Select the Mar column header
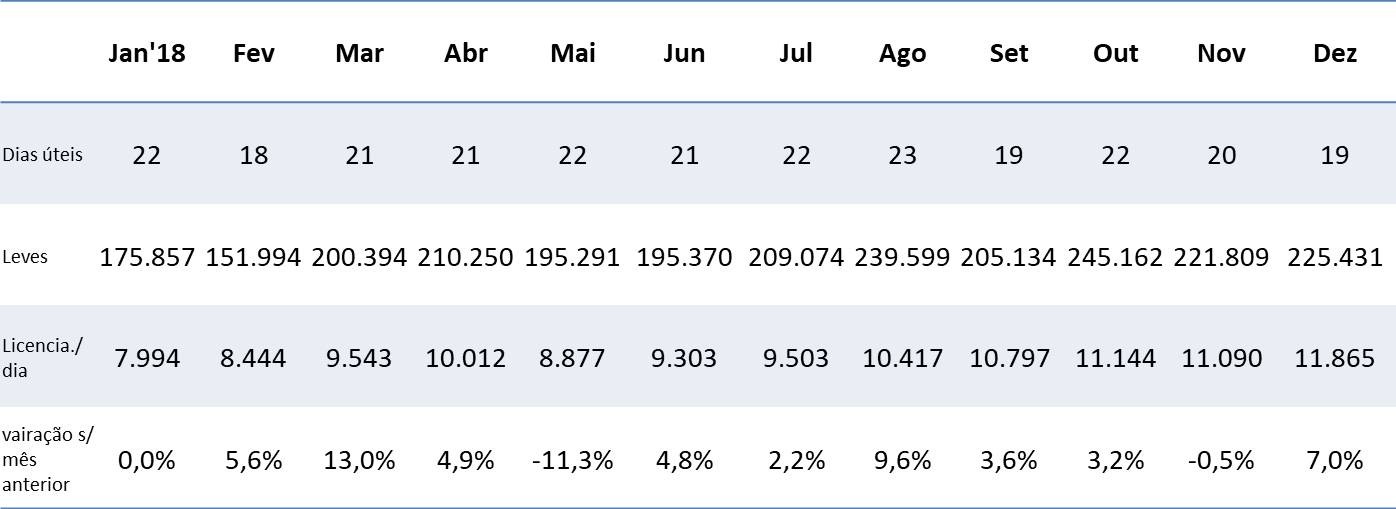This screenshot has width=1396, height=509. [x=359, y=54]
